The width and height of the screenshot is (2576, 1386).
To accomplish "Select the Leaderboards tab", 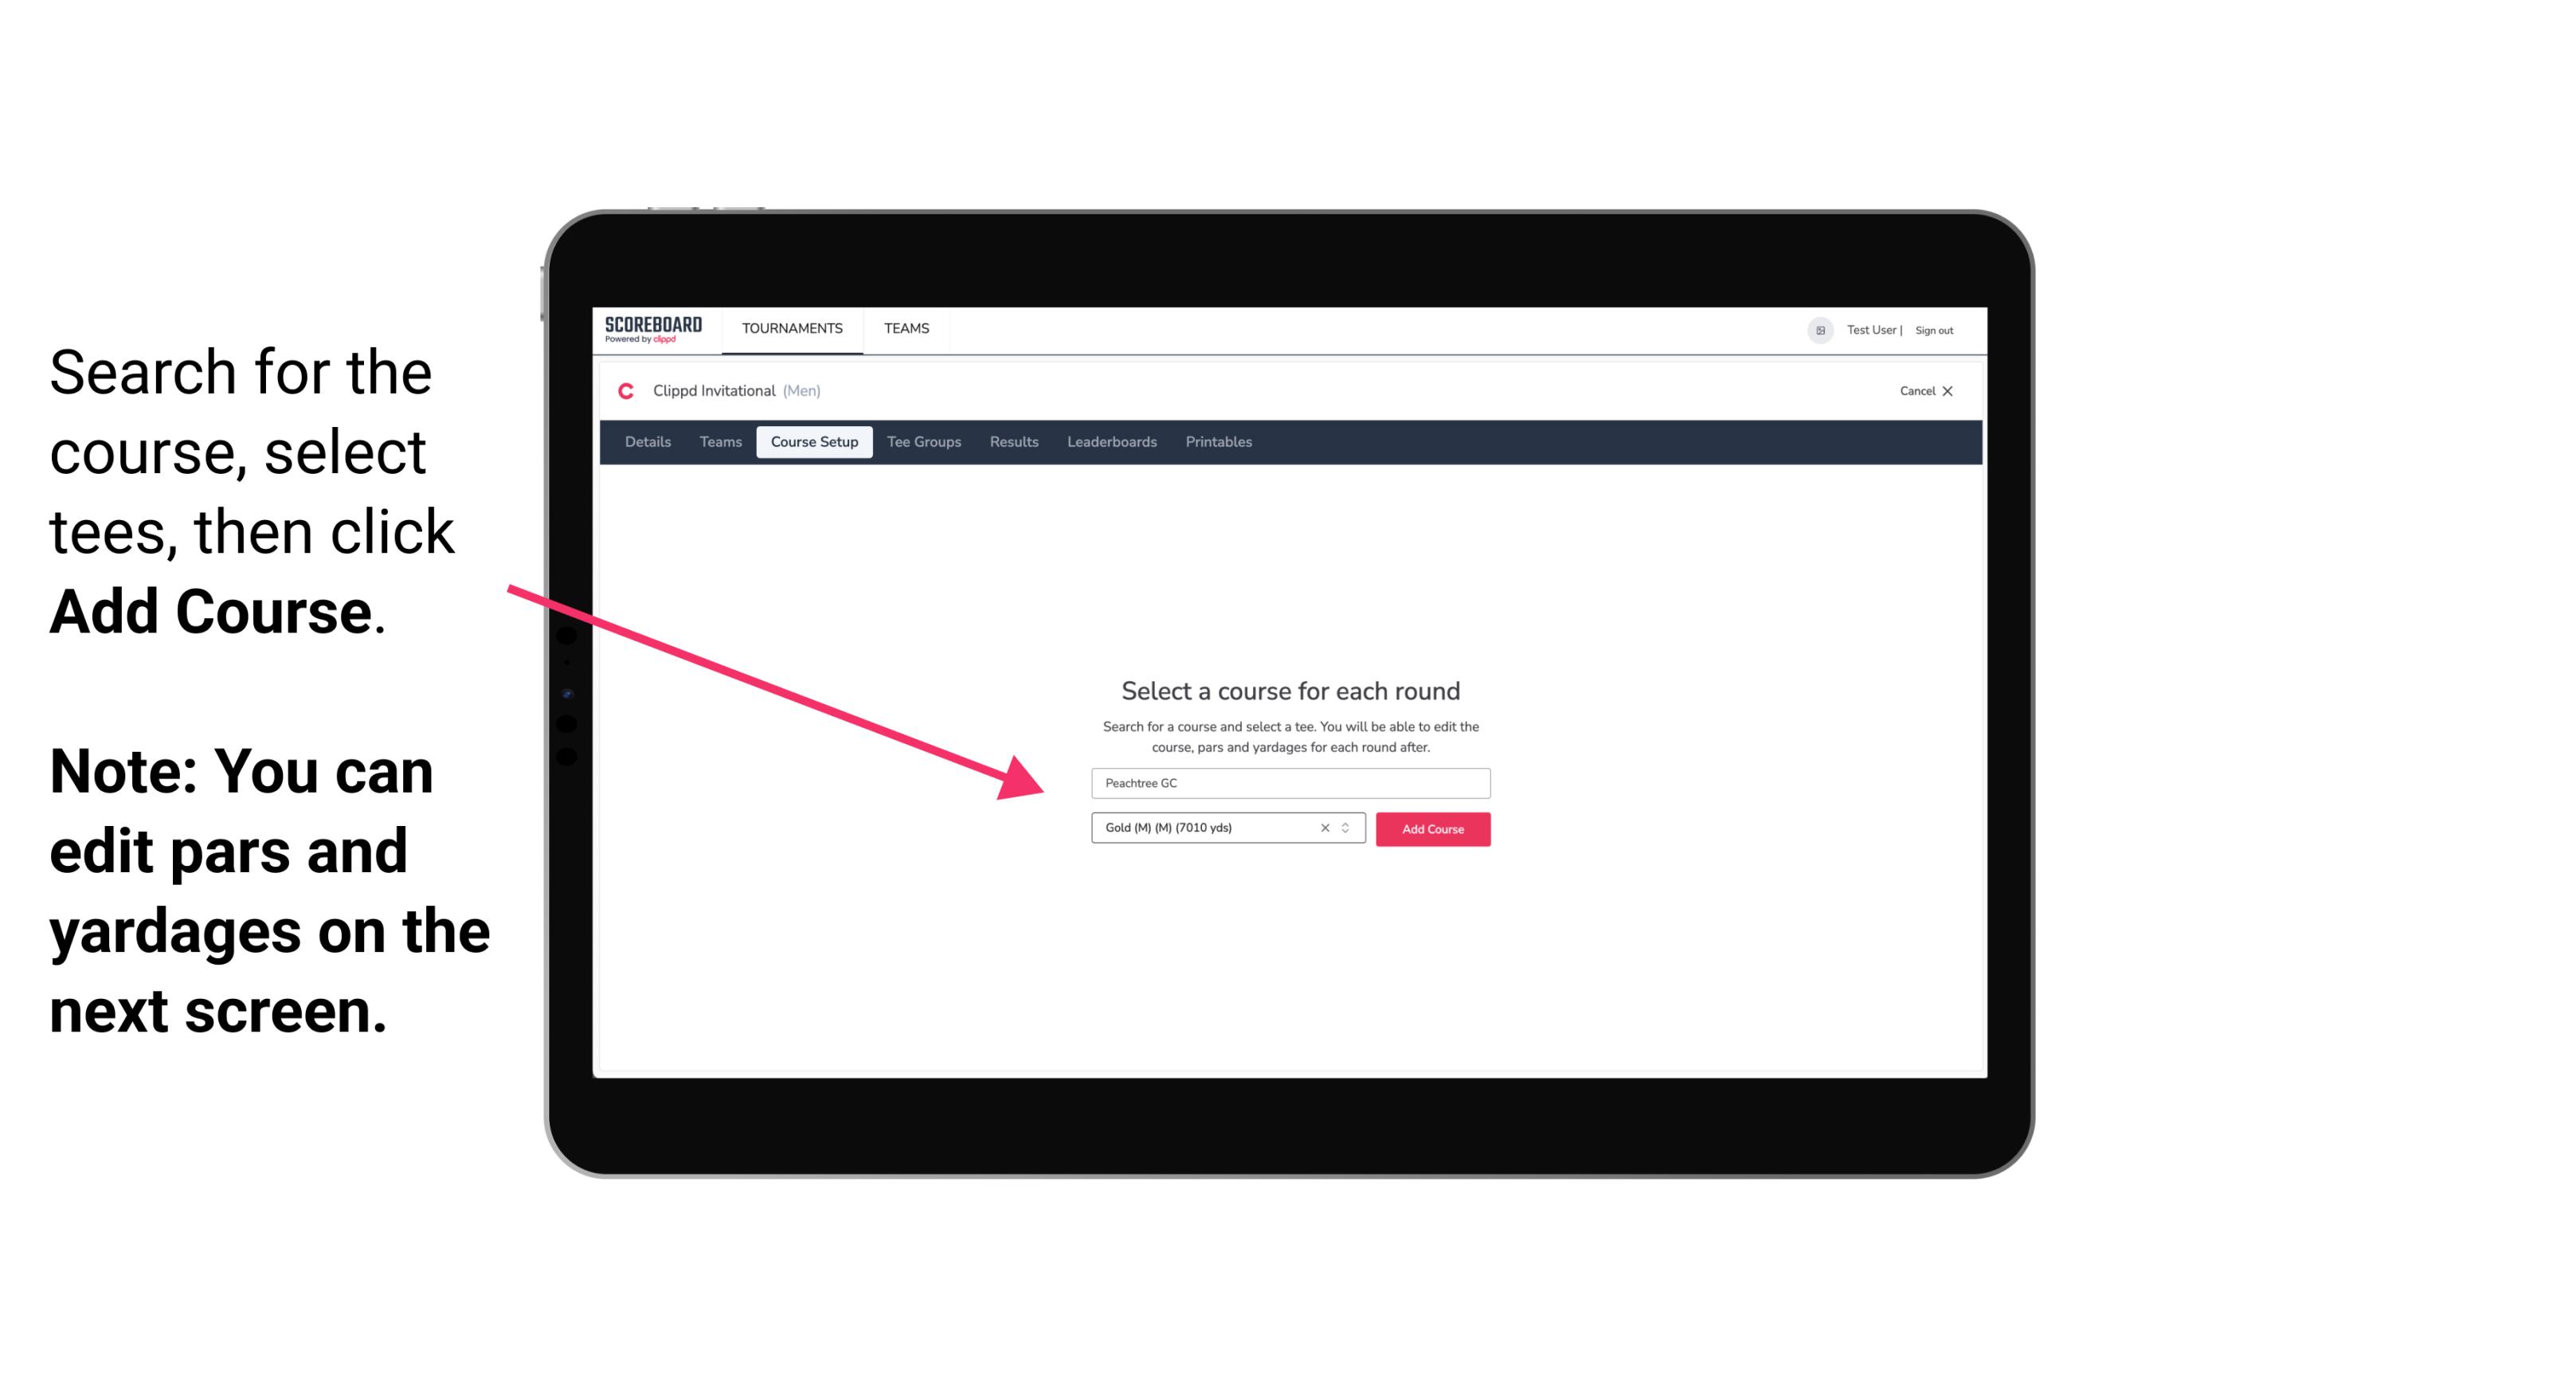I will pos(1110,442).
